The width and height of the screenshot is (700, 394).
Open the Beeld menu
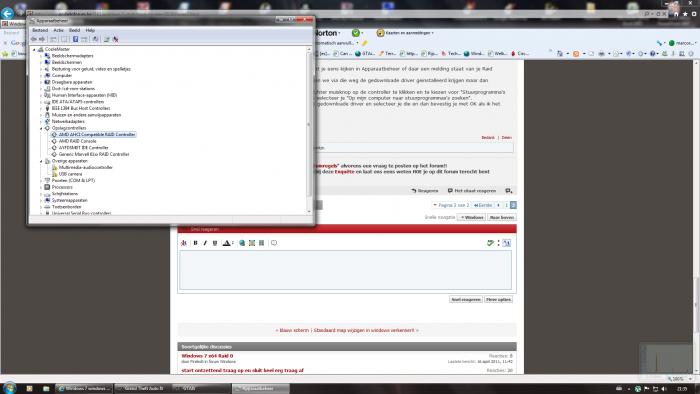coord(75,30)
